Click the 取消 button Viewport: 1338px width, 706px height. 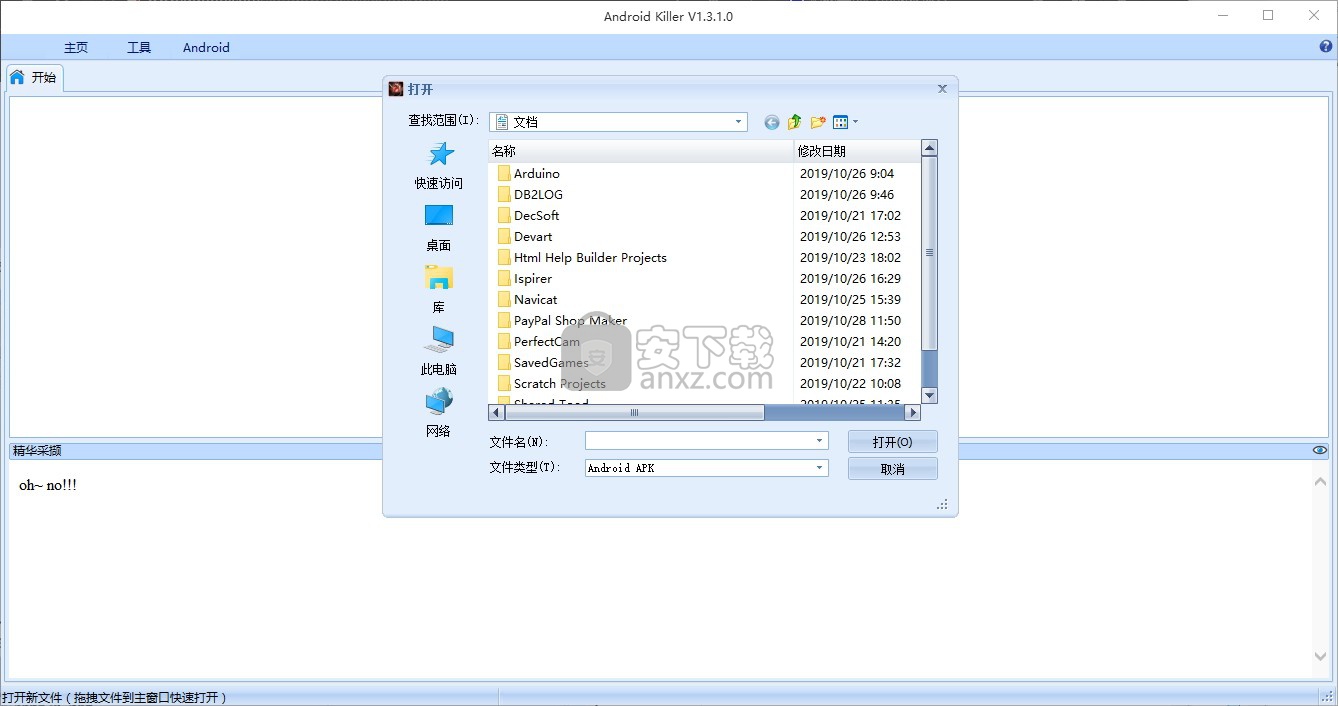tap(892, 469)
